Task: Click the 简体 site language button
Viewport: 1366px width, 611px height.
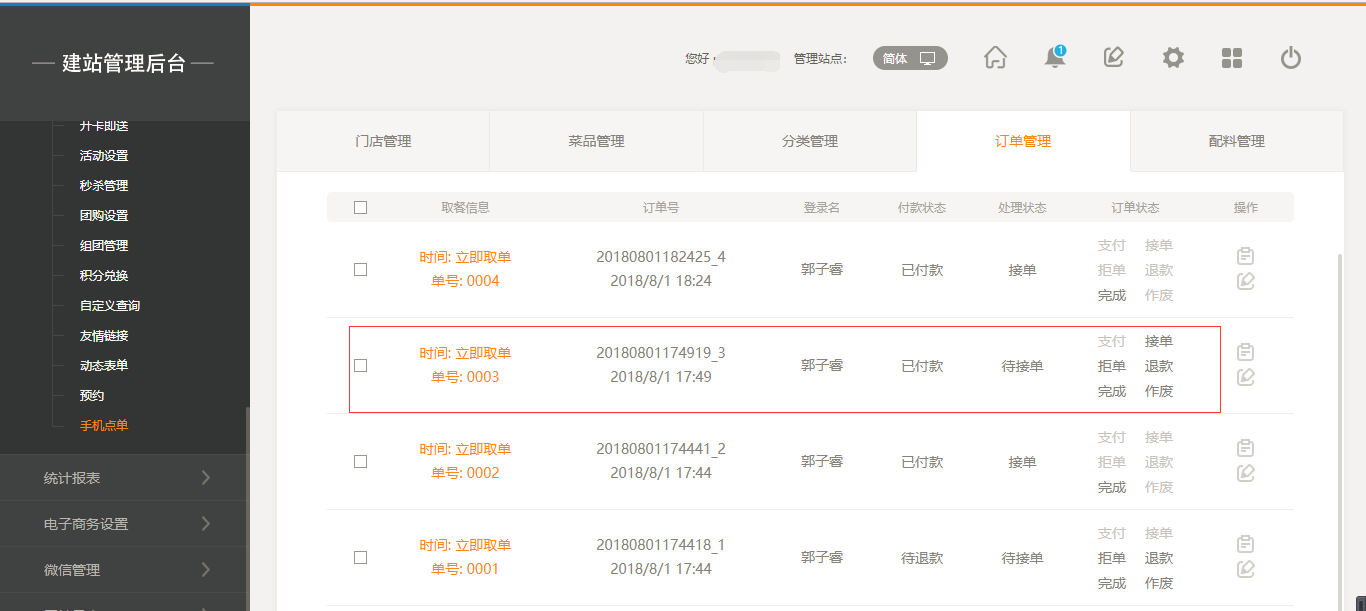Action: click(x=909, y=59)
